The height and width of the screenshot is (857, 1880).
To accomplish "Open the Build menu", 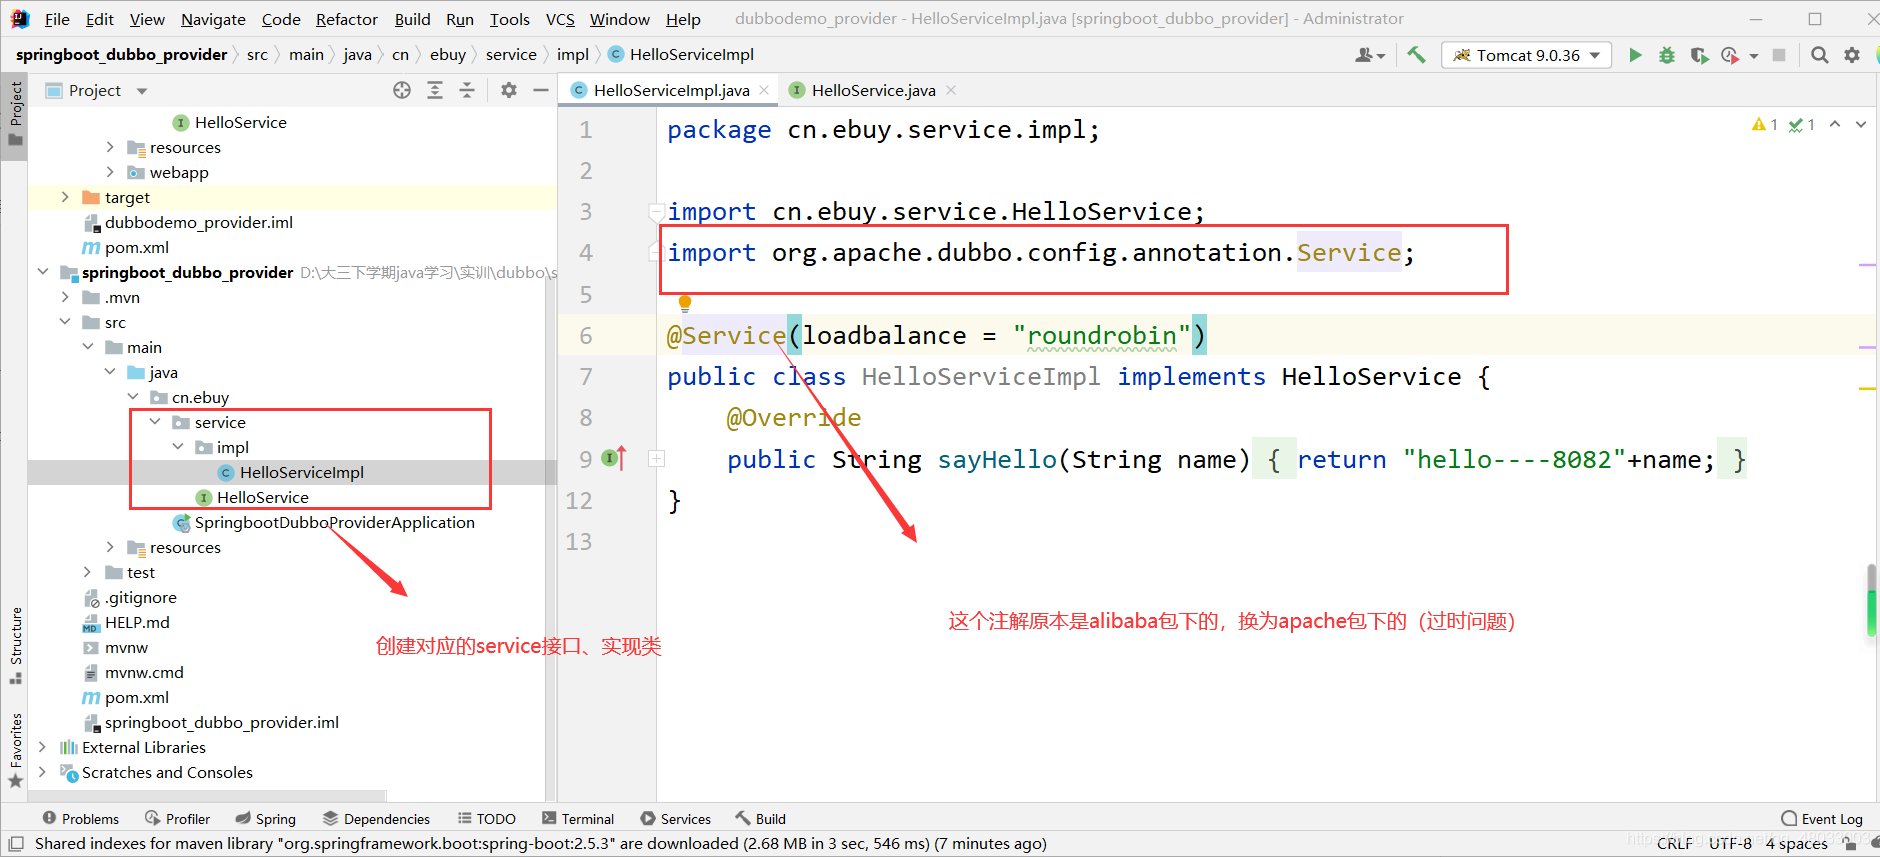I will (412, 19).
